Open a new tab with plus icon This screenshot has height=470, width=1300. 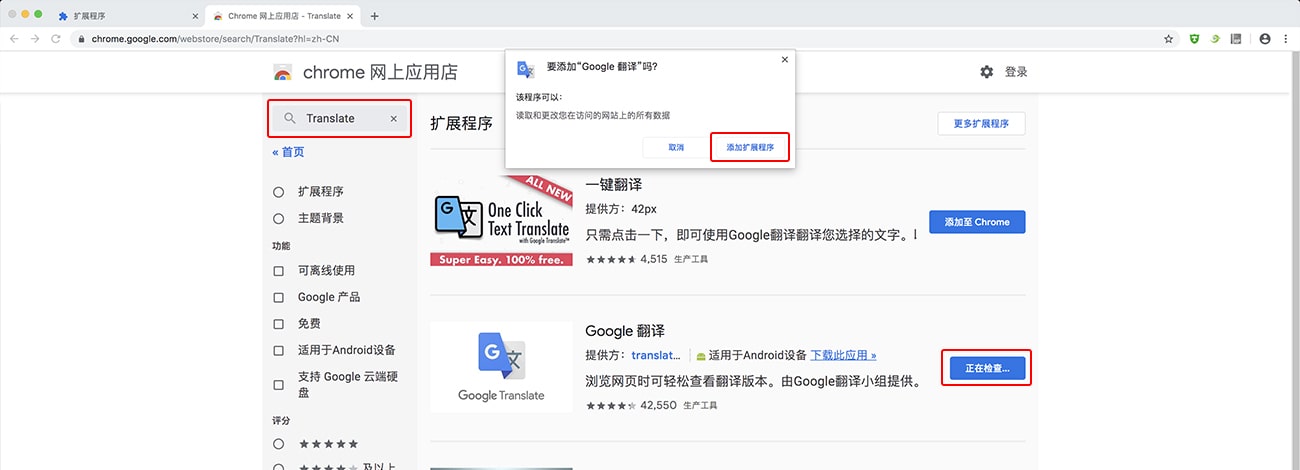(x=375, y=16)
